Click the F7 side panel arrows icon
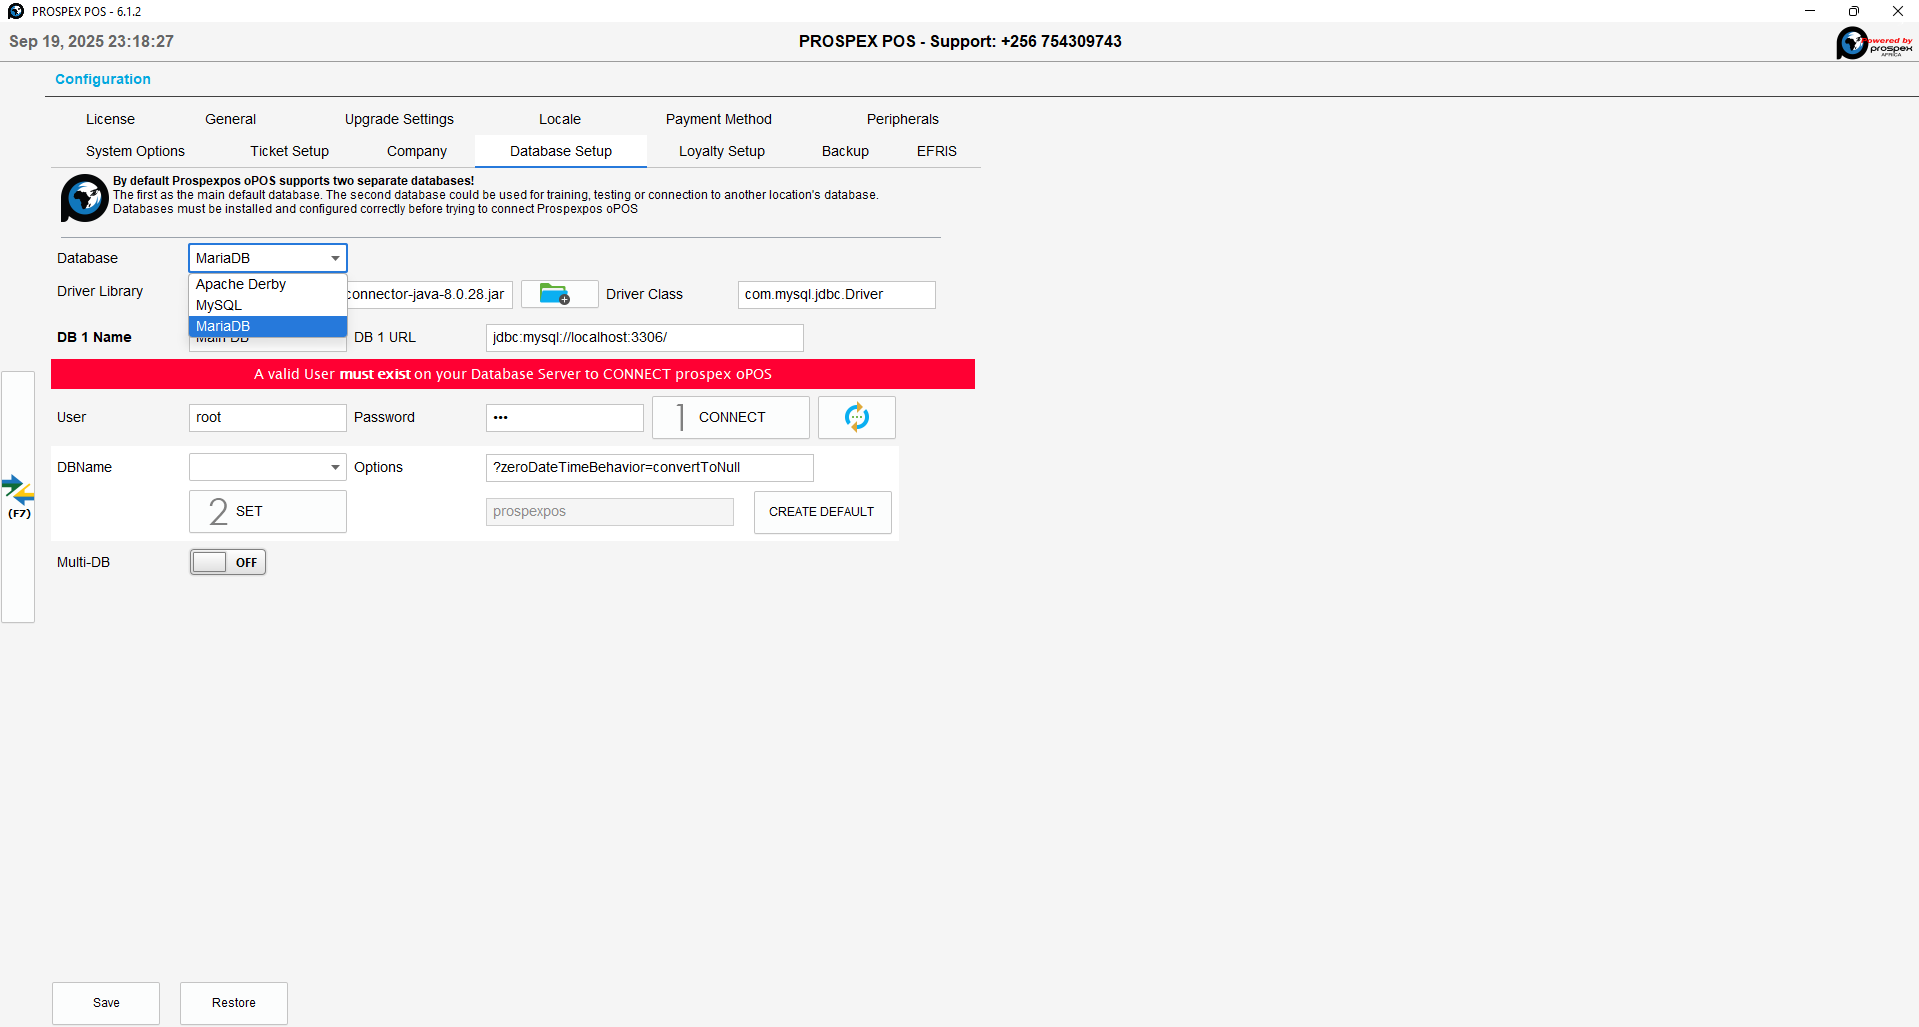1919x1027 pixels. pyautogui.click(x=18, y=496)
